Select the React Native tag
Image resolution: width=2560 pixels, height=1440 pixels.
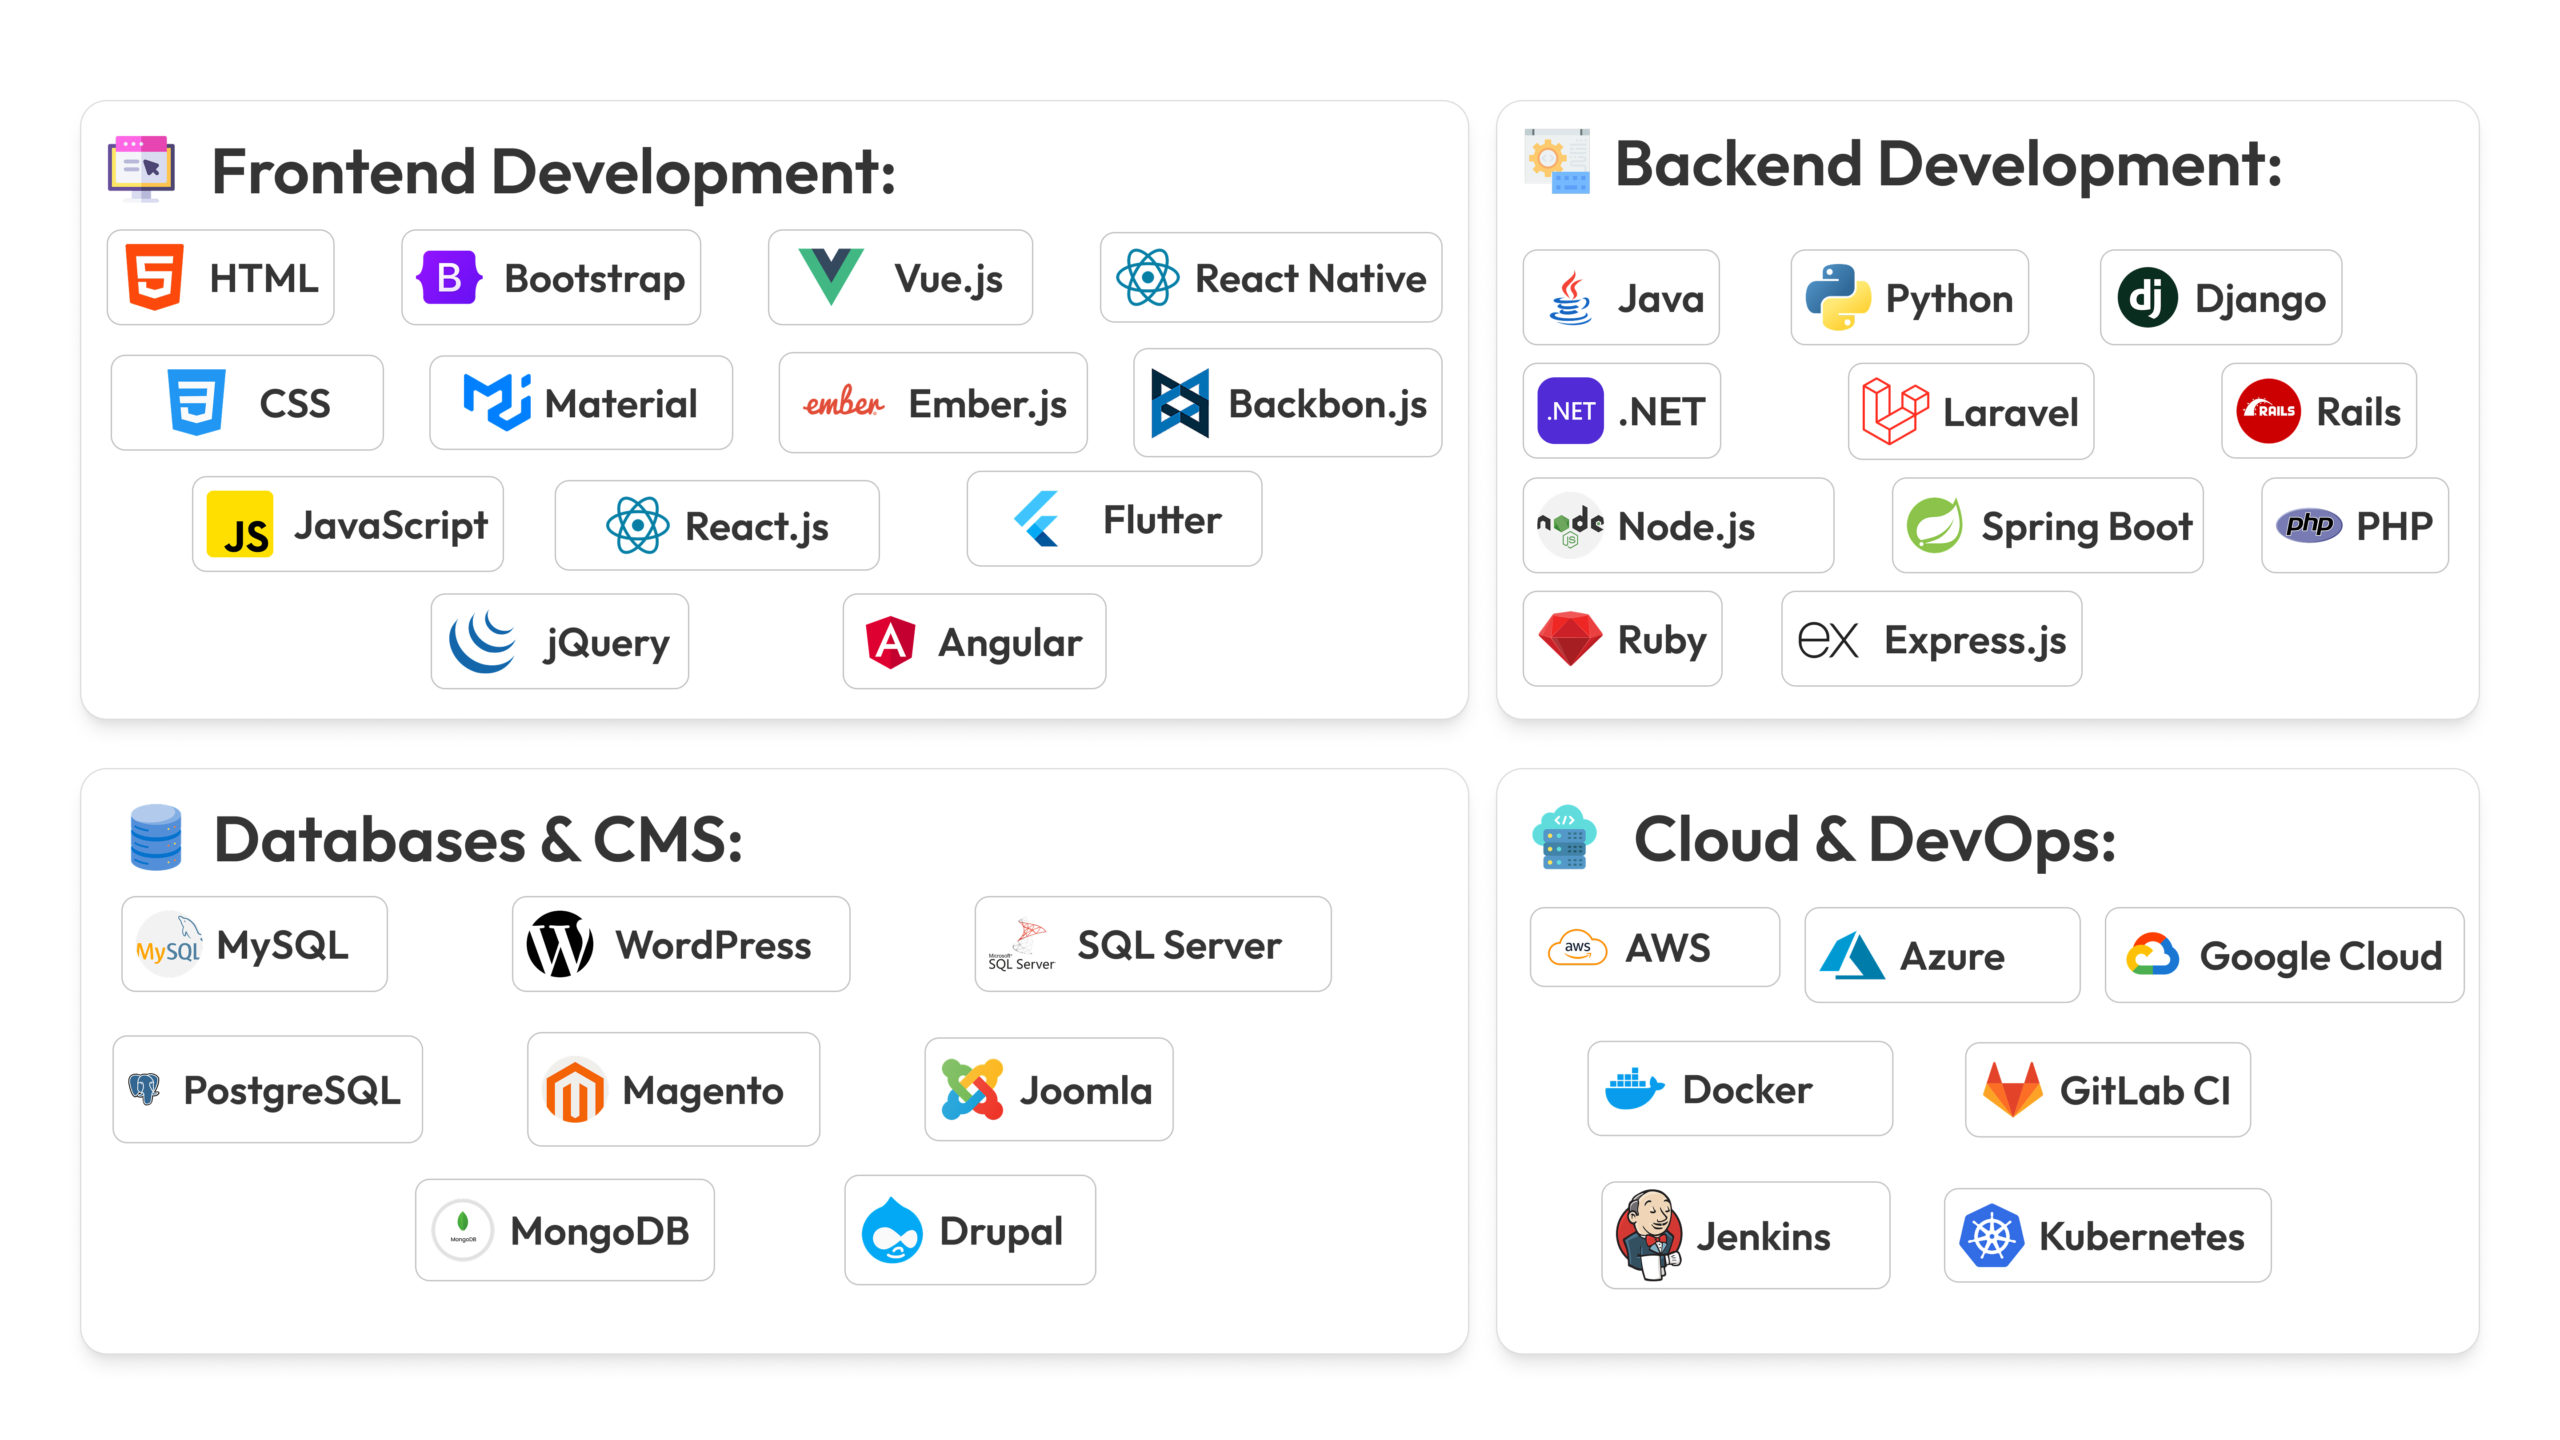1270,278
